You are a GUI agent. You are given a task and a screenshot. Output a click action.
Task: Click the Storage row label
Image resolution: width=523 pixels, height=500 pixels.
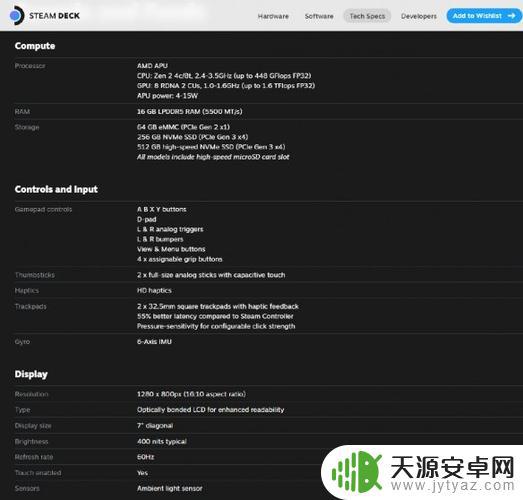tap(27, 127)
